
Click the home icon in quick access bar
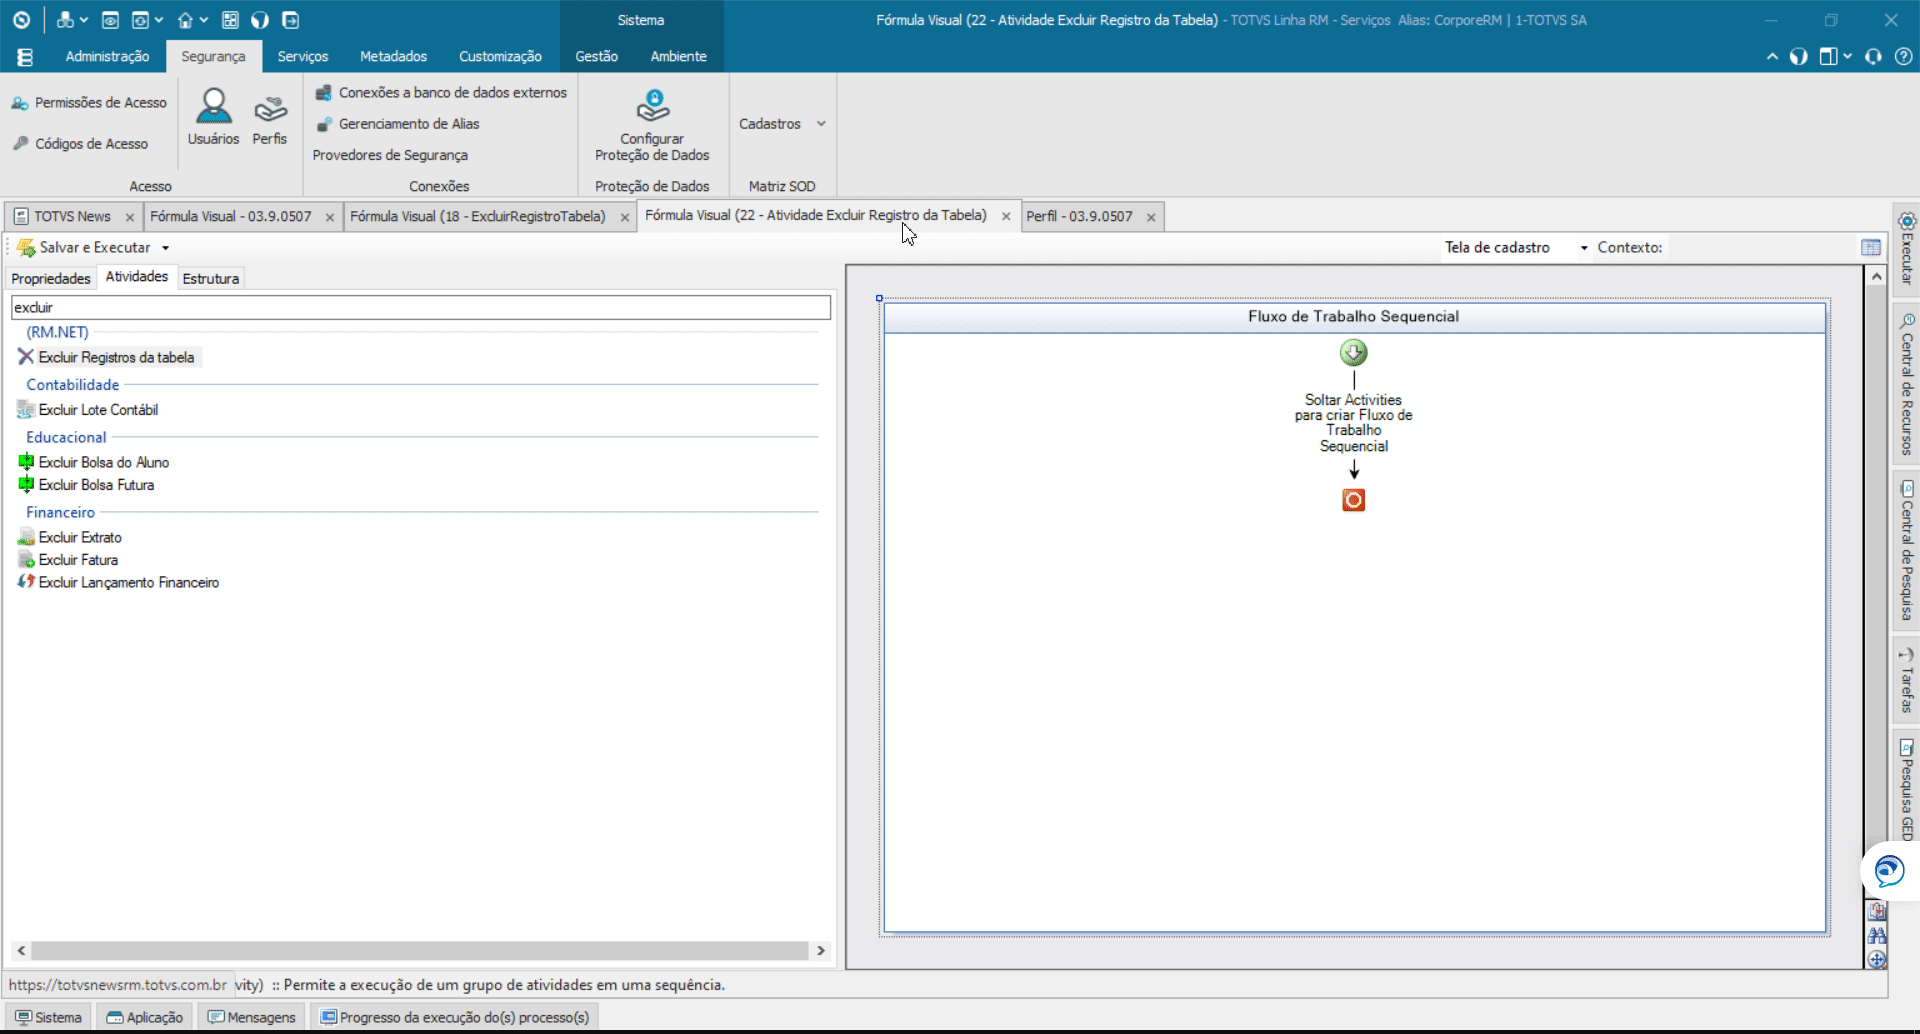185,20
